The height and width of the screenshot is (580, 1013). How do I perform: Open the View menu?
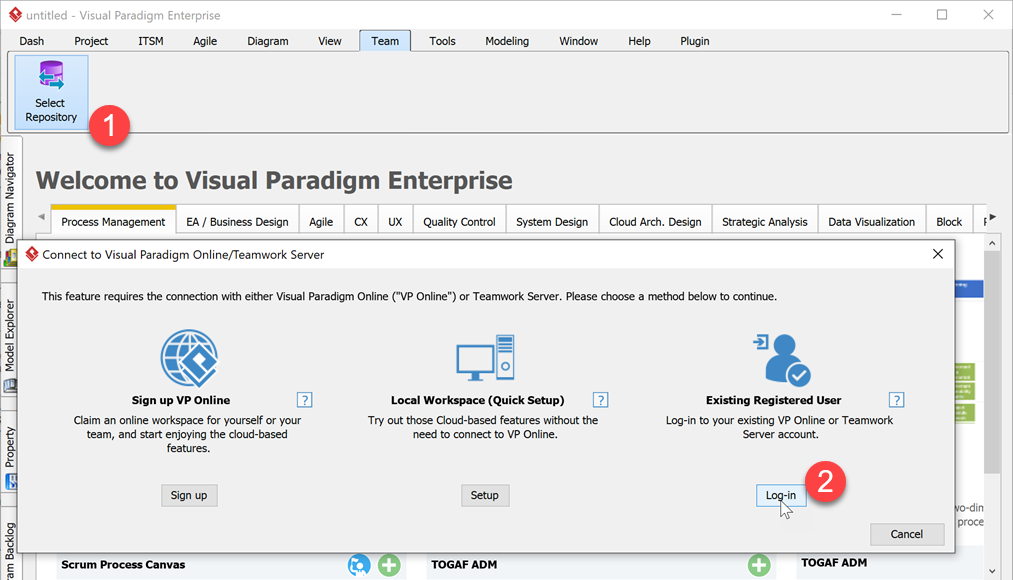(329, 41)
